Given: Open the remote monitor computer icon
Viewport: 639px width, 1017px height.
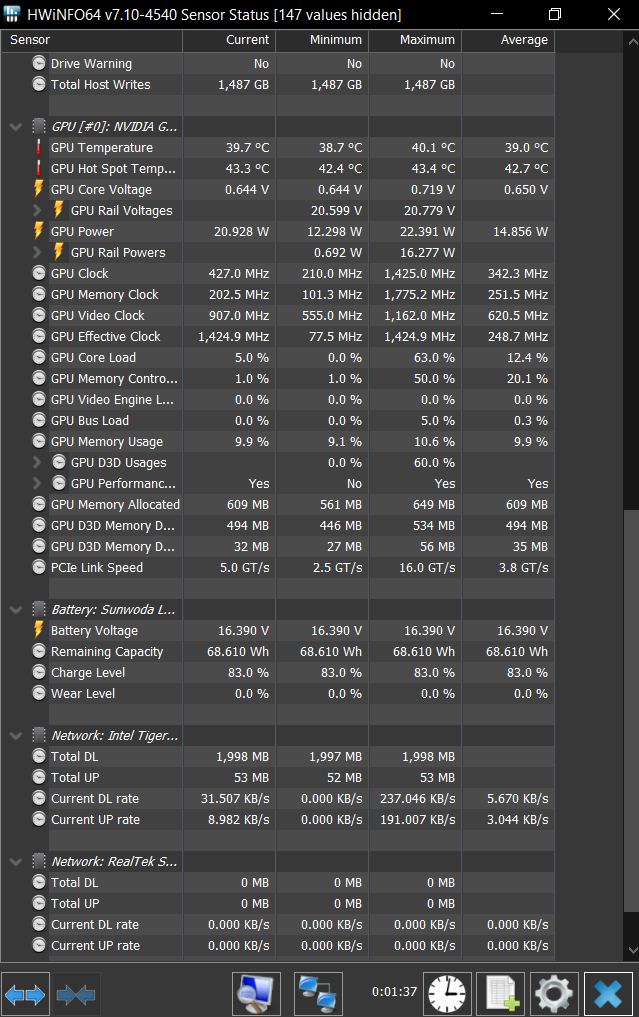Looking at the screenshot, I should (x=256, y=994).
